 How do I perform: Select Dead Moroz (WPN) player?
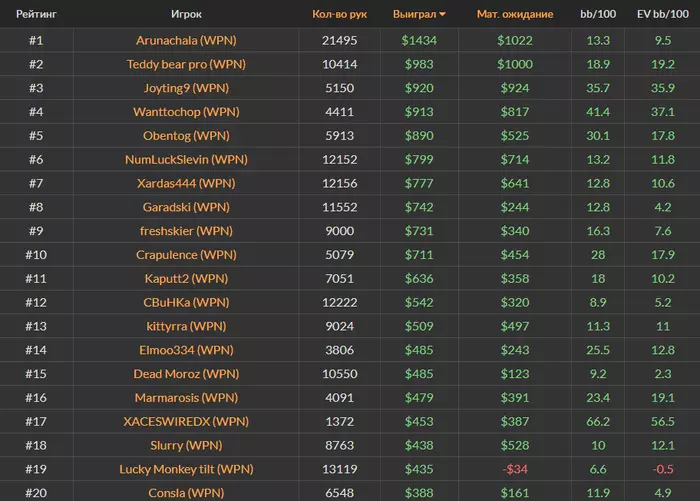click(x=186, y=374)
